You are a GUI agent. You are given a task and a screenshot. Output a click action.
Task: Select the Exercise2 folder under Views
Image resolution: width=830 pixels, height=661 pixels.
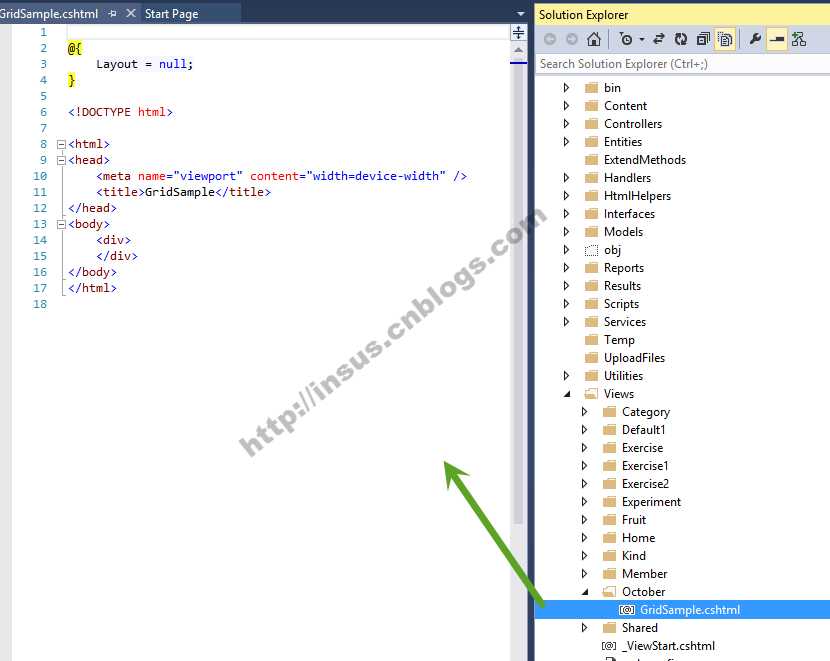(x=645, y=484)
